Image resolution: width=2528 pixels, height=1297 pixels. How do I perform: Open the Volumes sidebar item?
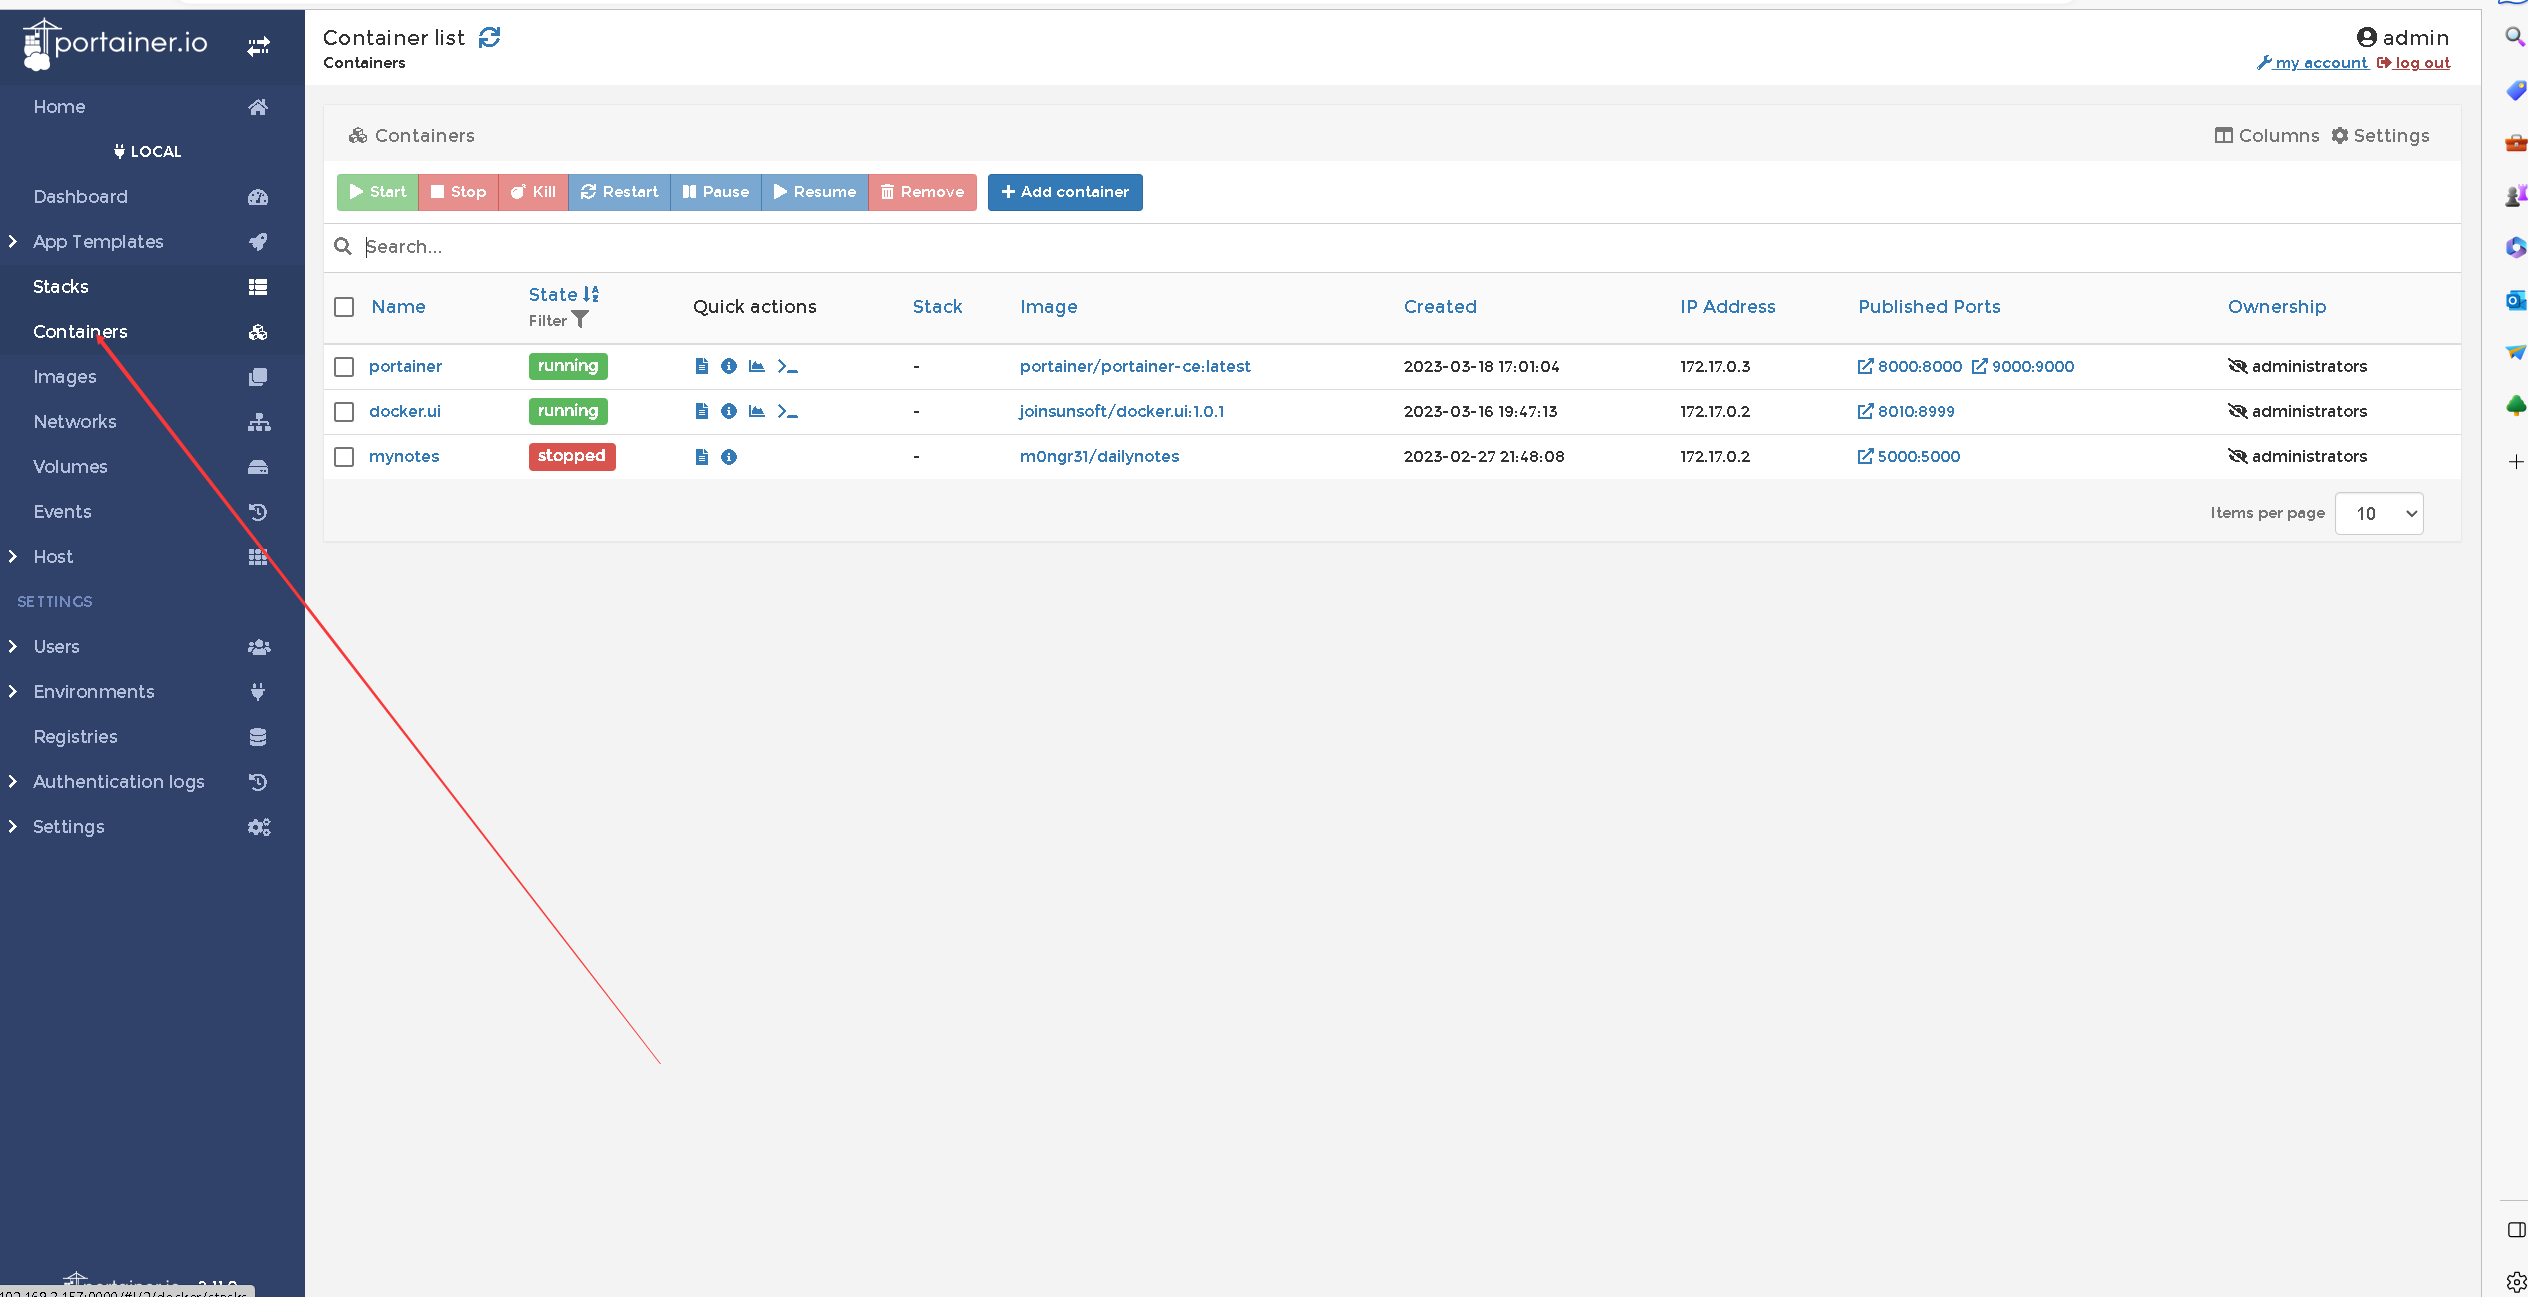click(70, 467)
